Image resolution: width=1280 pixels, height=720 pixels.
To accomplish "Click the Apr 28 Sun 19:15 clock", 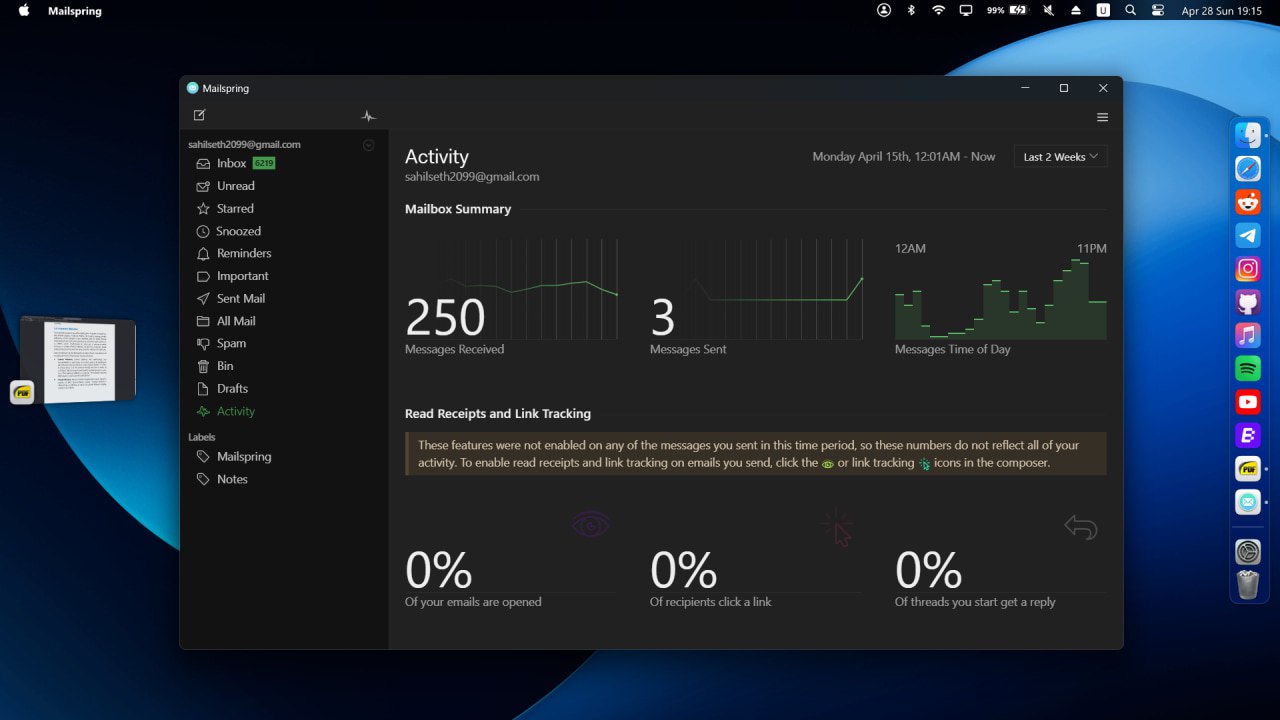I will (x=1221, y=11).
